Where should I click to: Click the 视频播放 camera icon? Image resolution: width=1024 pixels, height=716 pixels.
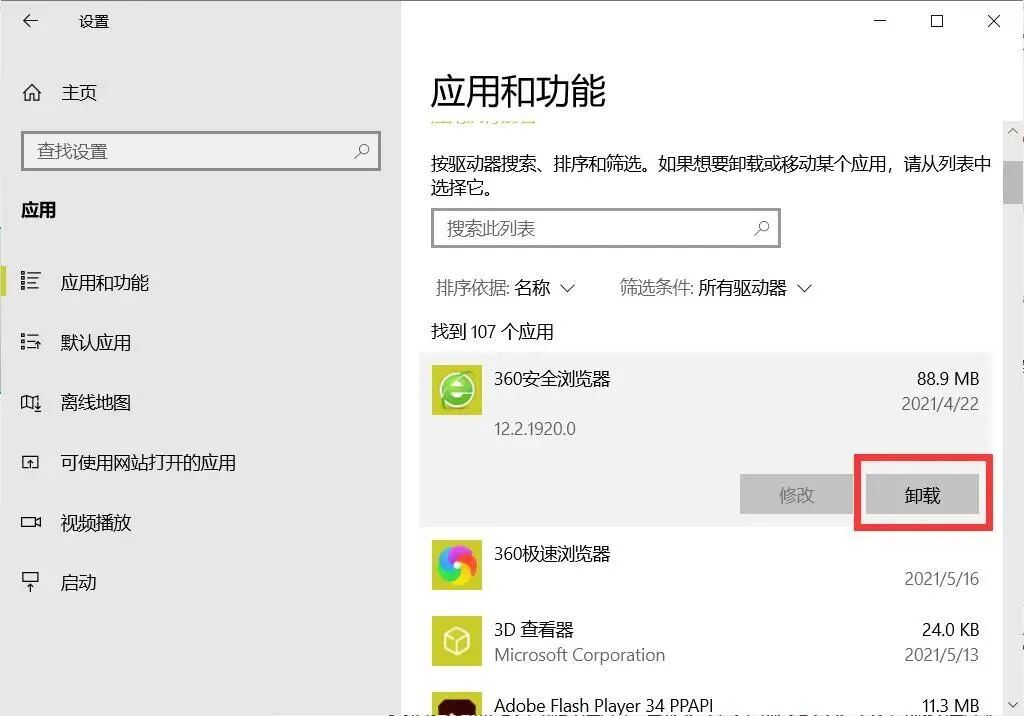pos(31,522)
